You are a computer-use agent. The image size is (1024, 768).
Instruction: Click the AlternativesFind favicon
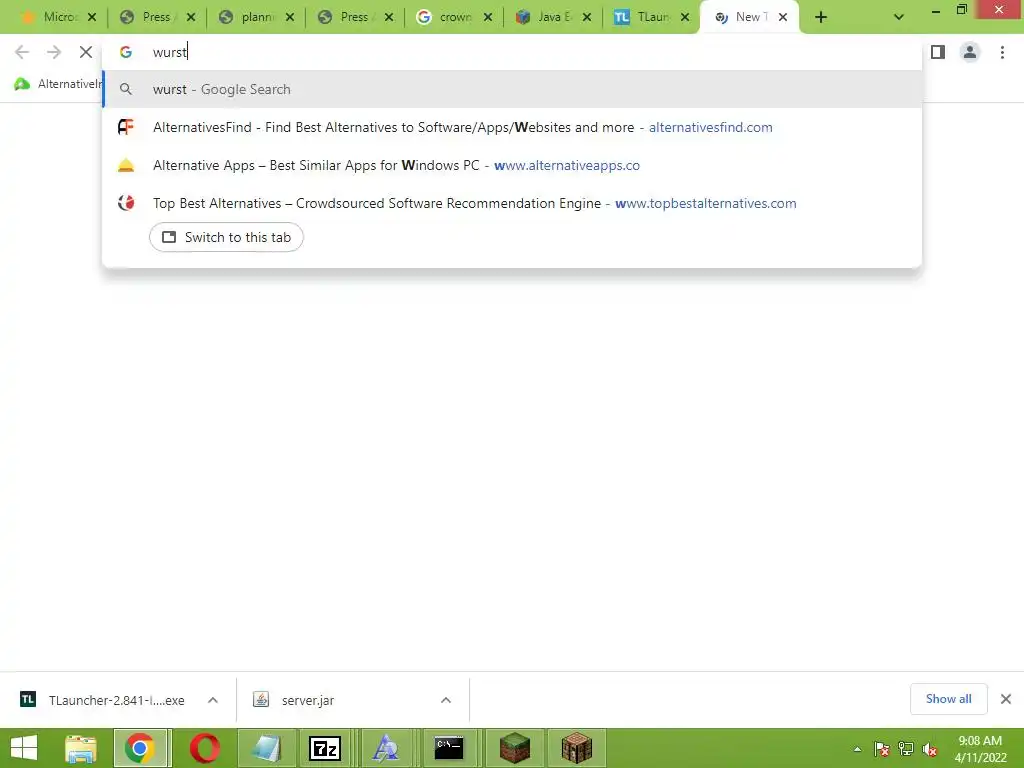pos(126,127)
